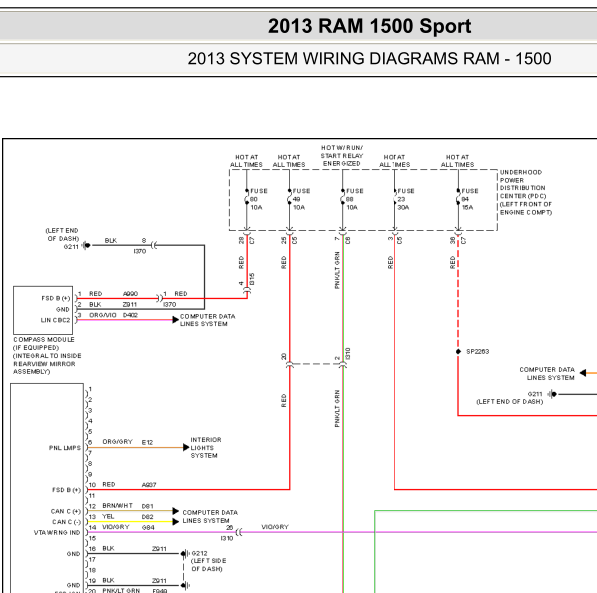Select the "CAN C (-)" pin label
The image size is (597, 593).
(x=67, y=522)
